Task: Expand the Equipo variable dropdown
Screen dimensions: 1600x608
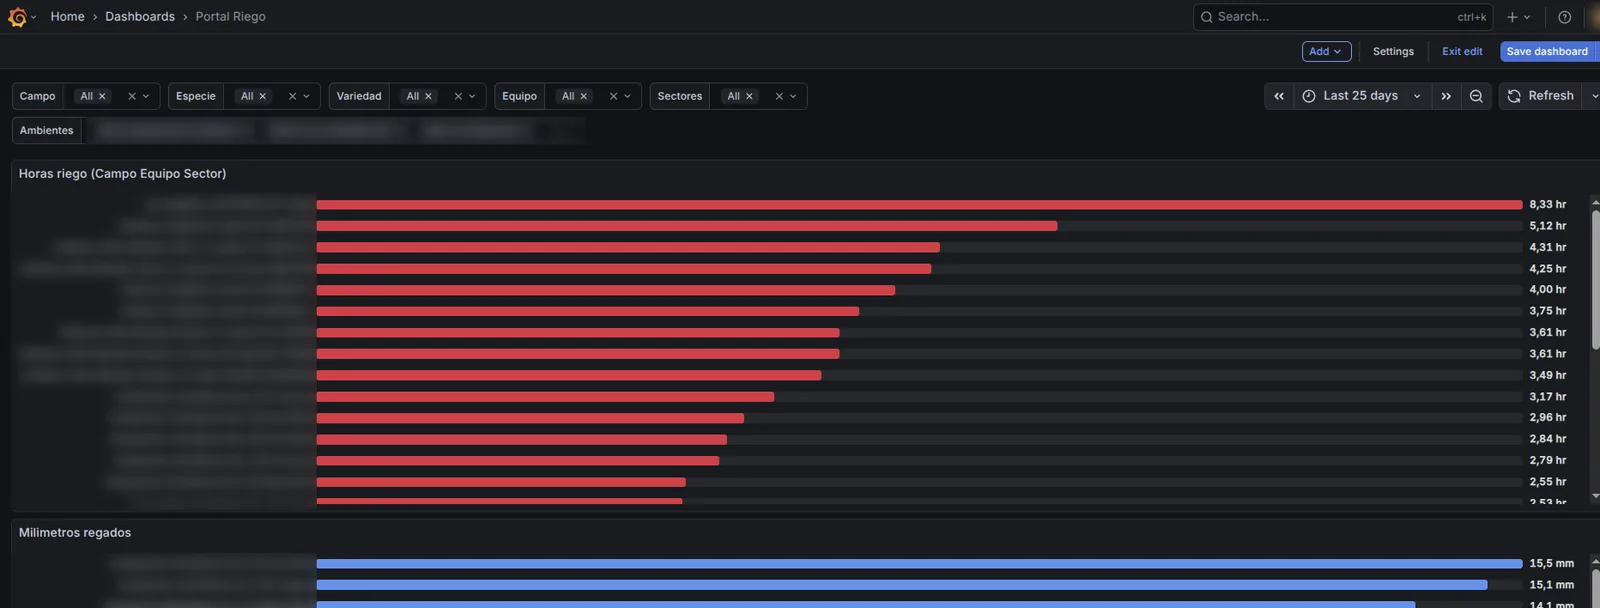Action: click(627, 96)
